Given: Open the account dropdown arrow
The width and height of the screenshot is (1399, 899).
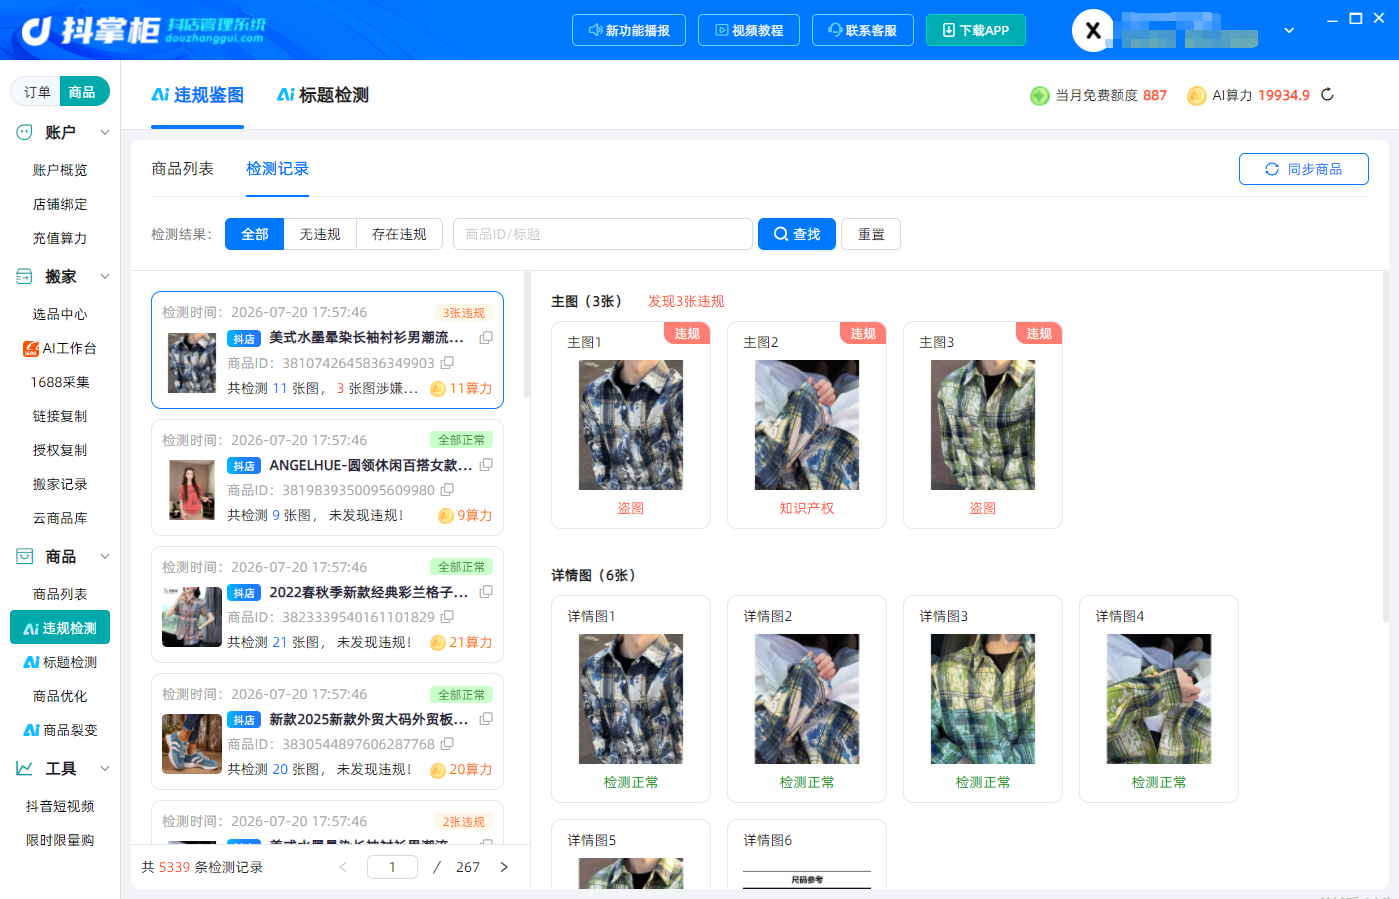Looking at the screenshot, I should pyautogui.click(x=1289, y=30).
